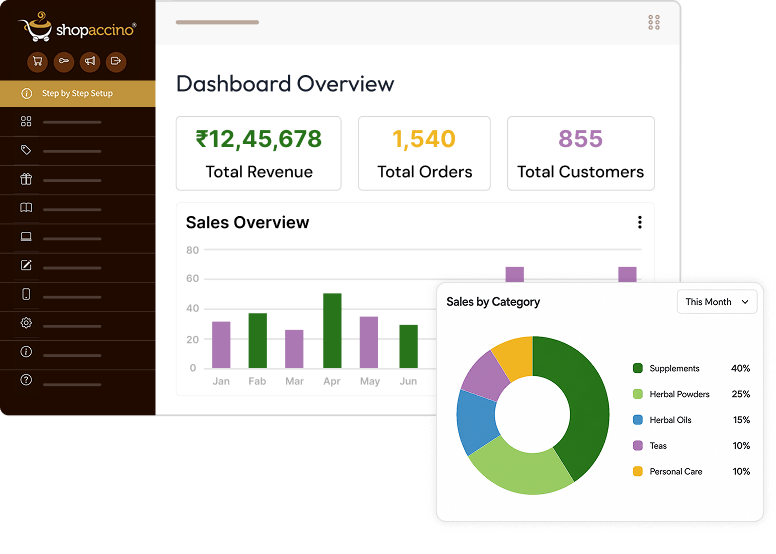Click the Apr bar in sales chart
This screenshot has height=554, width=776.
click(332, 331)
